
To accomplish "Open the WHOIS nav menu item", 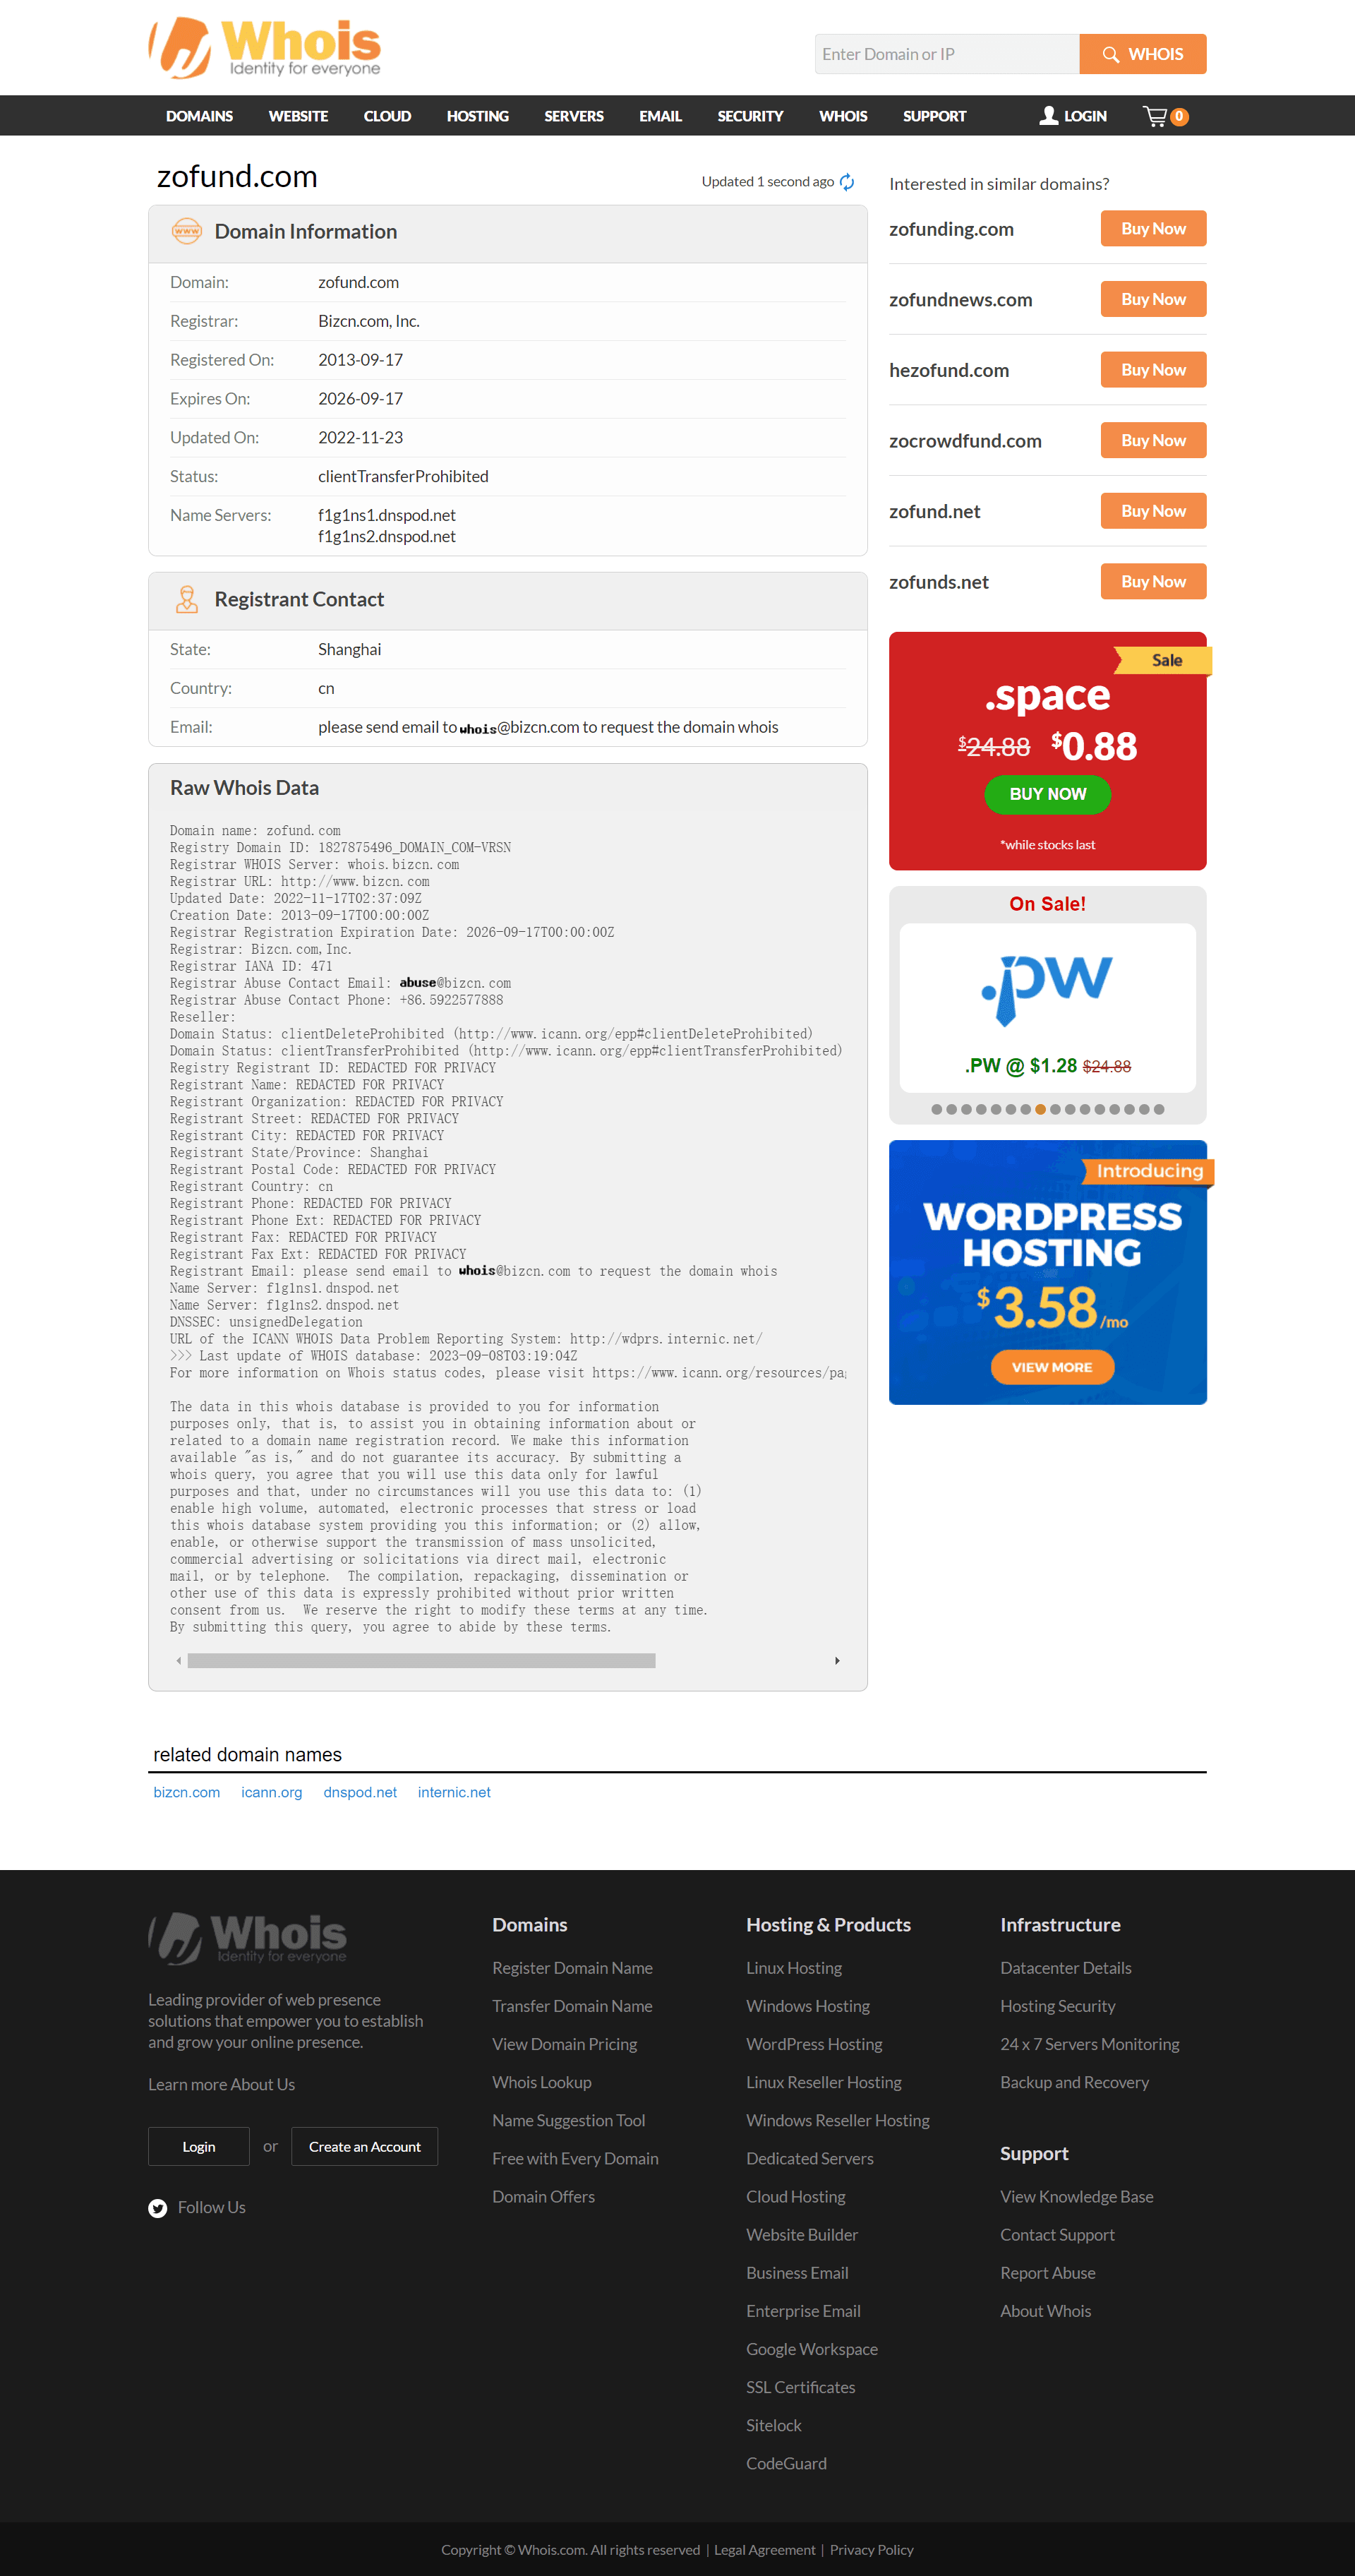I will click(843, 116).
